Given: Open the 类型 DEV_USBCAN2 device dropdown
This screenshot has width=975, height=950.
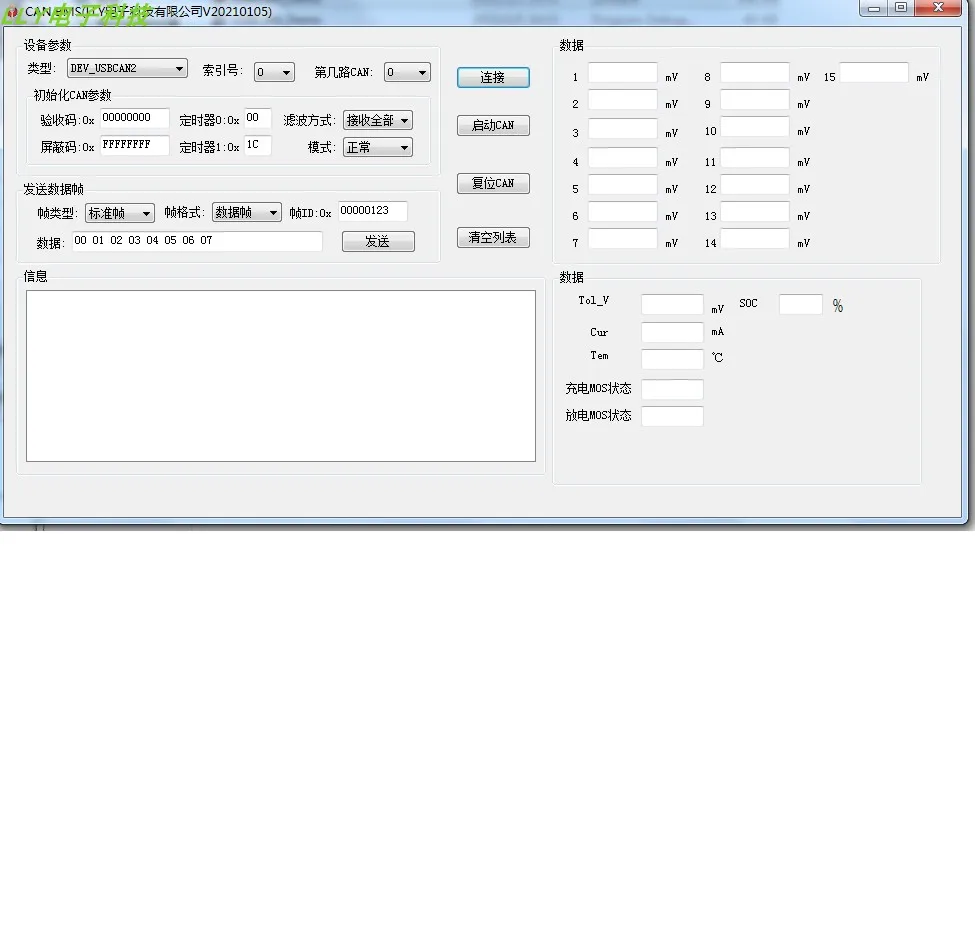Looking at the screenshot, I should point(127,68).
